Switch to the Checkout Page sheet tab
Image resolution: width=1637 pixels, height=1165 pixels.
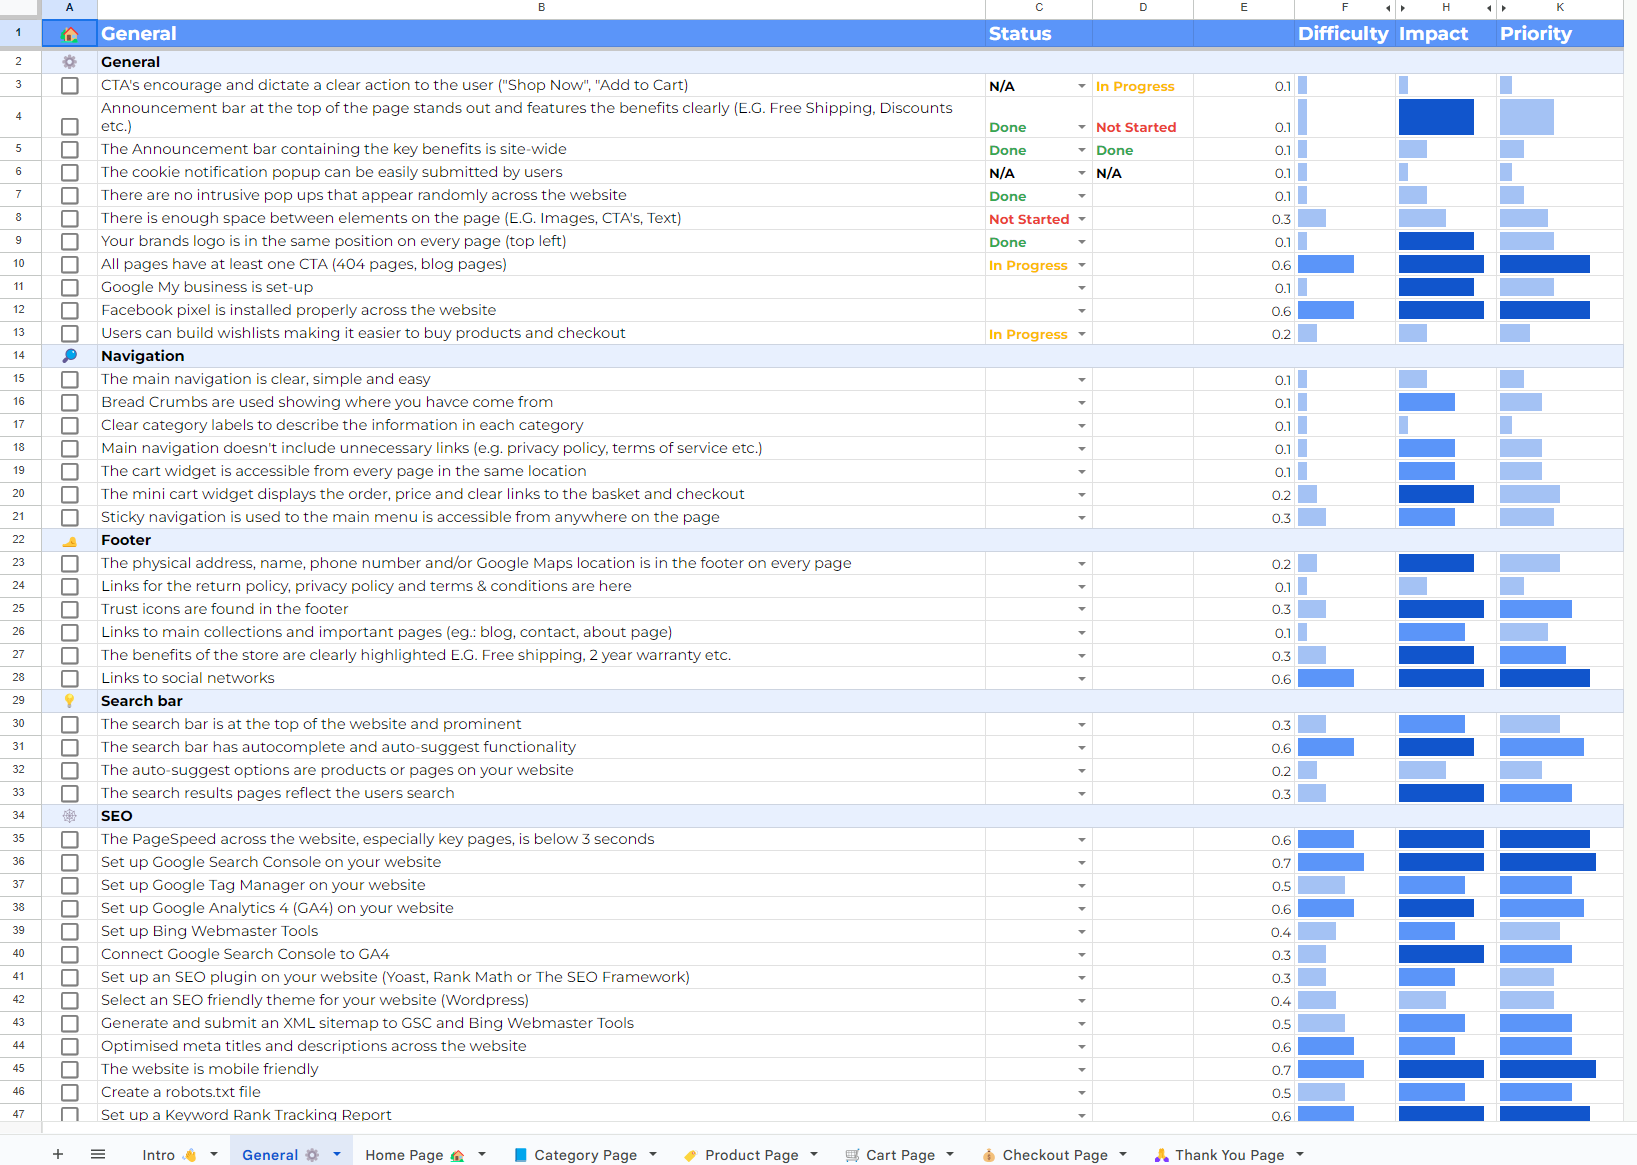1045,1154
